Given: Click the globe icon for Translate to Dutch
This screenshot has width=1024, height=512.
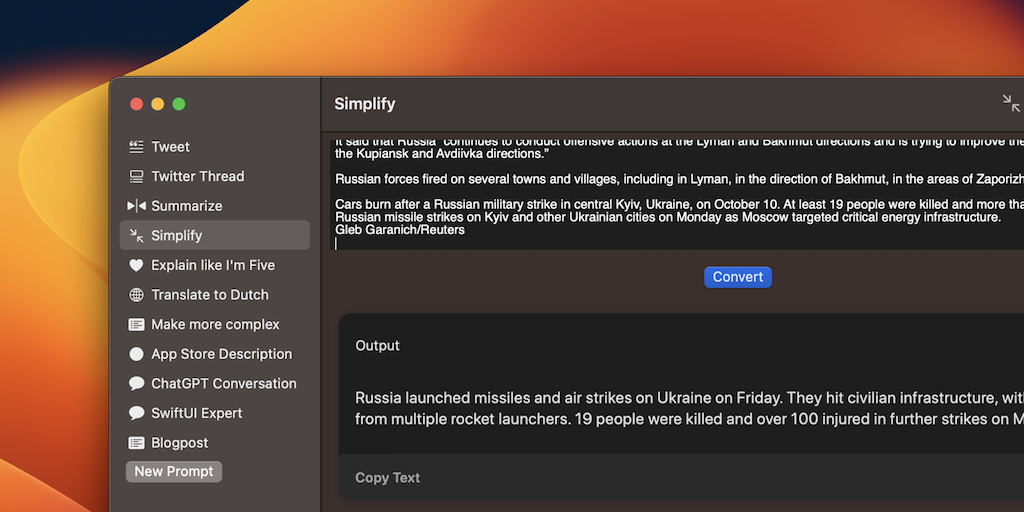Looking at the screenshot, I should [136, 295].
